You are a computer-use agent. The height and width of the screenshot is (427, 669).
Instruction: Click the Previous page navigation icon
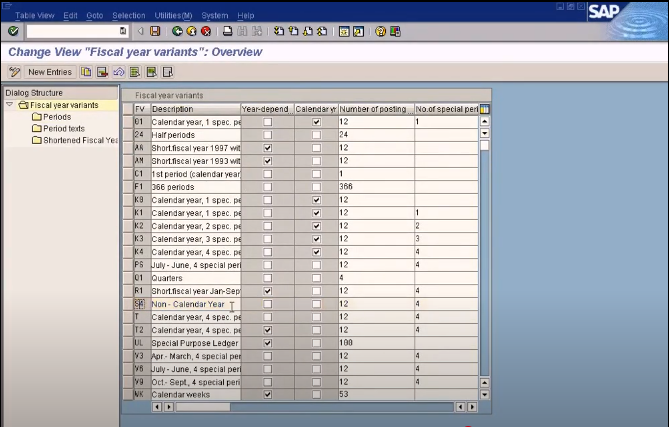click(x=293, y=31)
